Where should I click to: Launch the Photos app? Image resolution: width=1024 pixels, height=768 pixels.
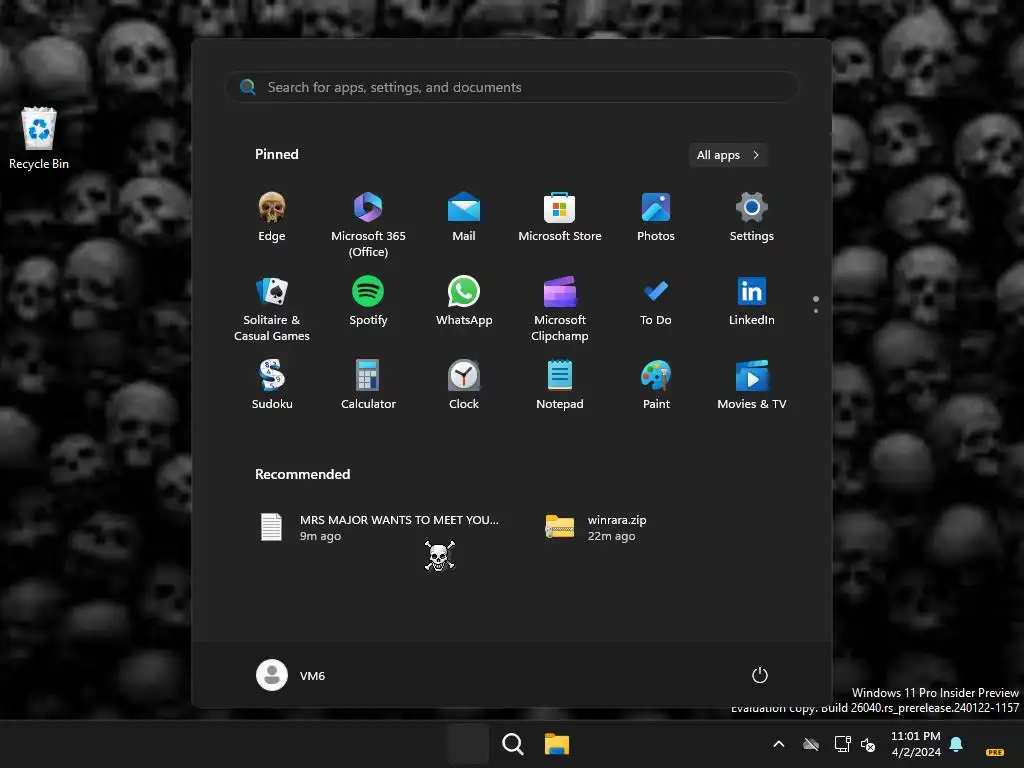[656, 217]
